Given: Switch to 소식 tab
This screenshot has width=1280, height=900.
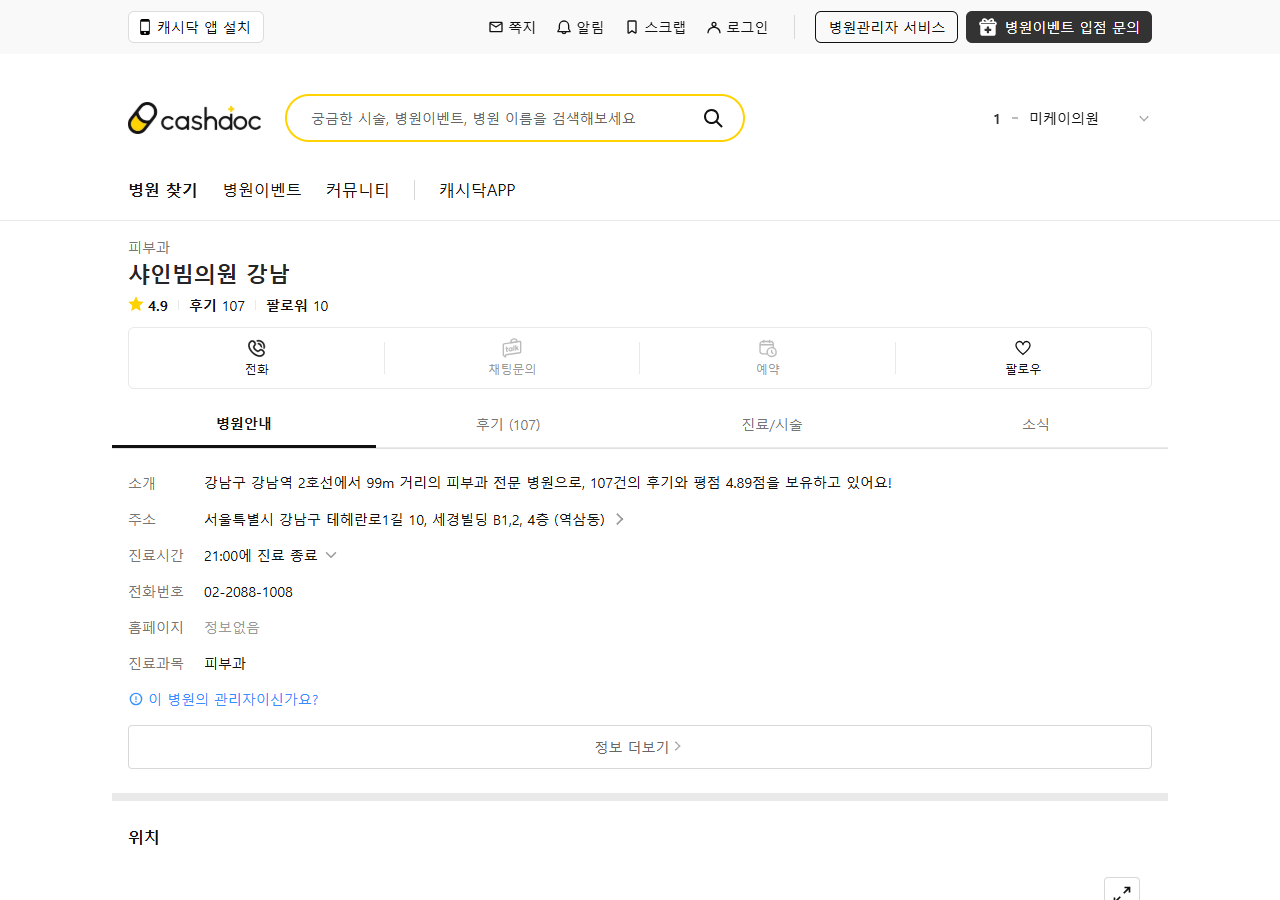Looking at the screenshot, I should point(1036,424).
